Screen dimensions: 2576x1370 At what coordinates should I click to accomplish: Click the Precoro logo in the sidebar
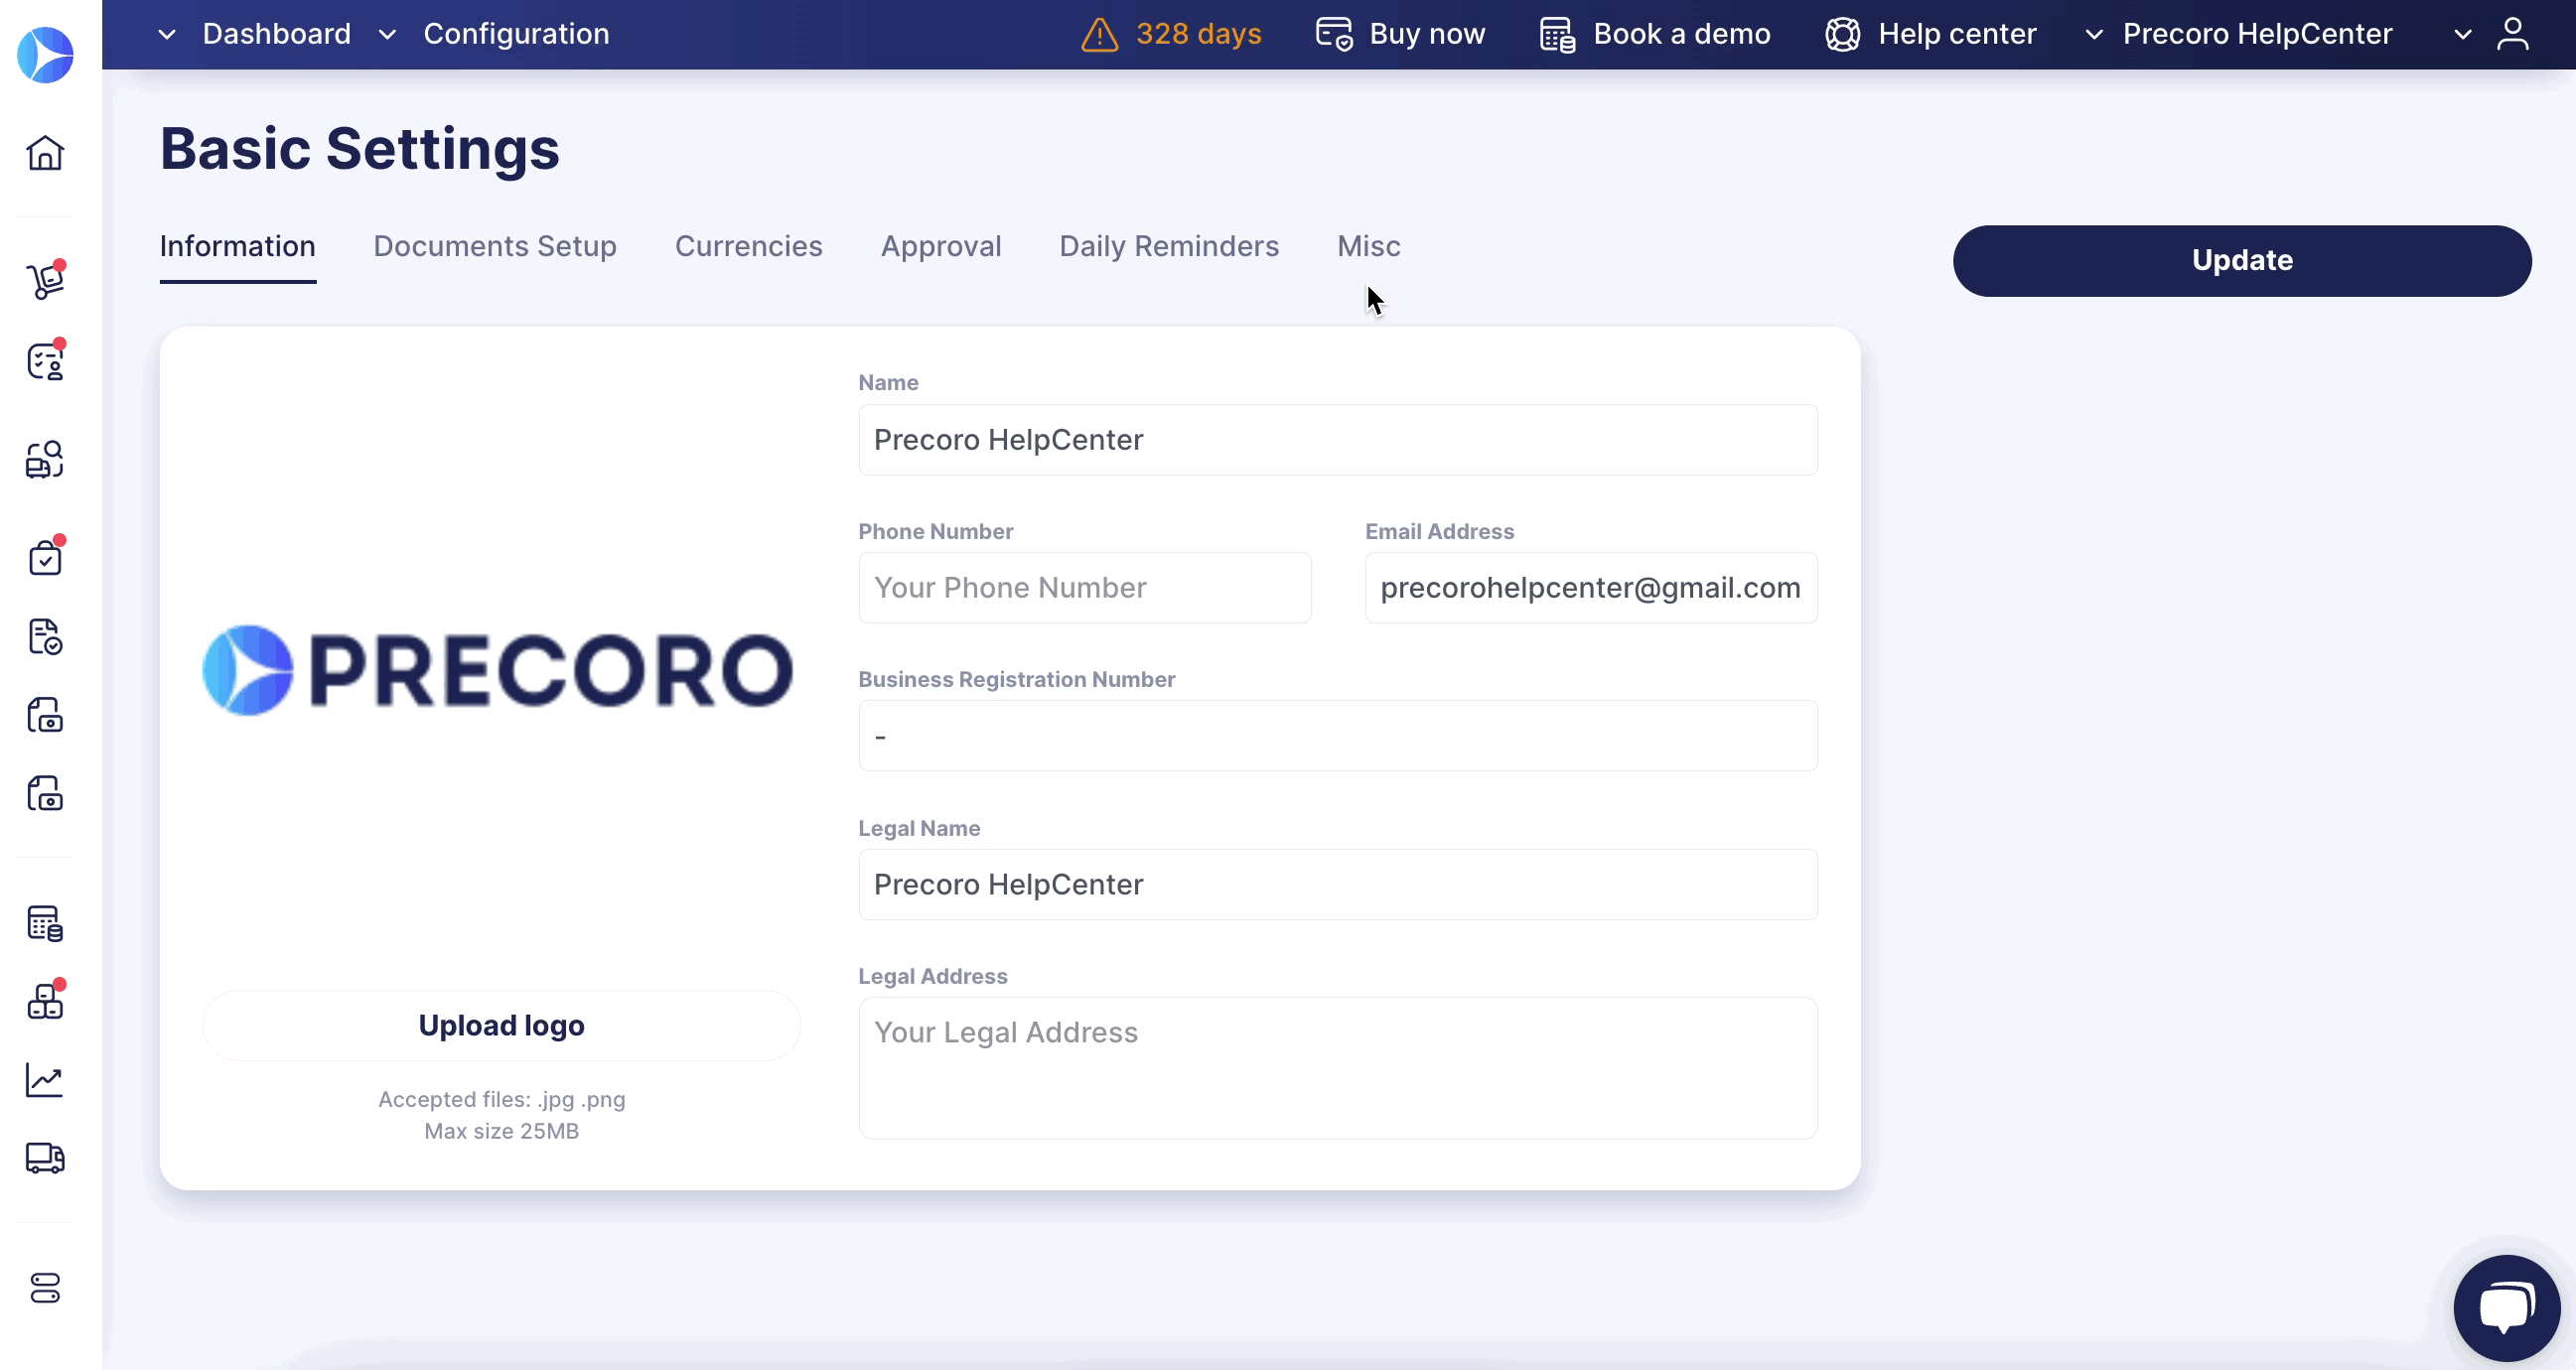(46, 55)
